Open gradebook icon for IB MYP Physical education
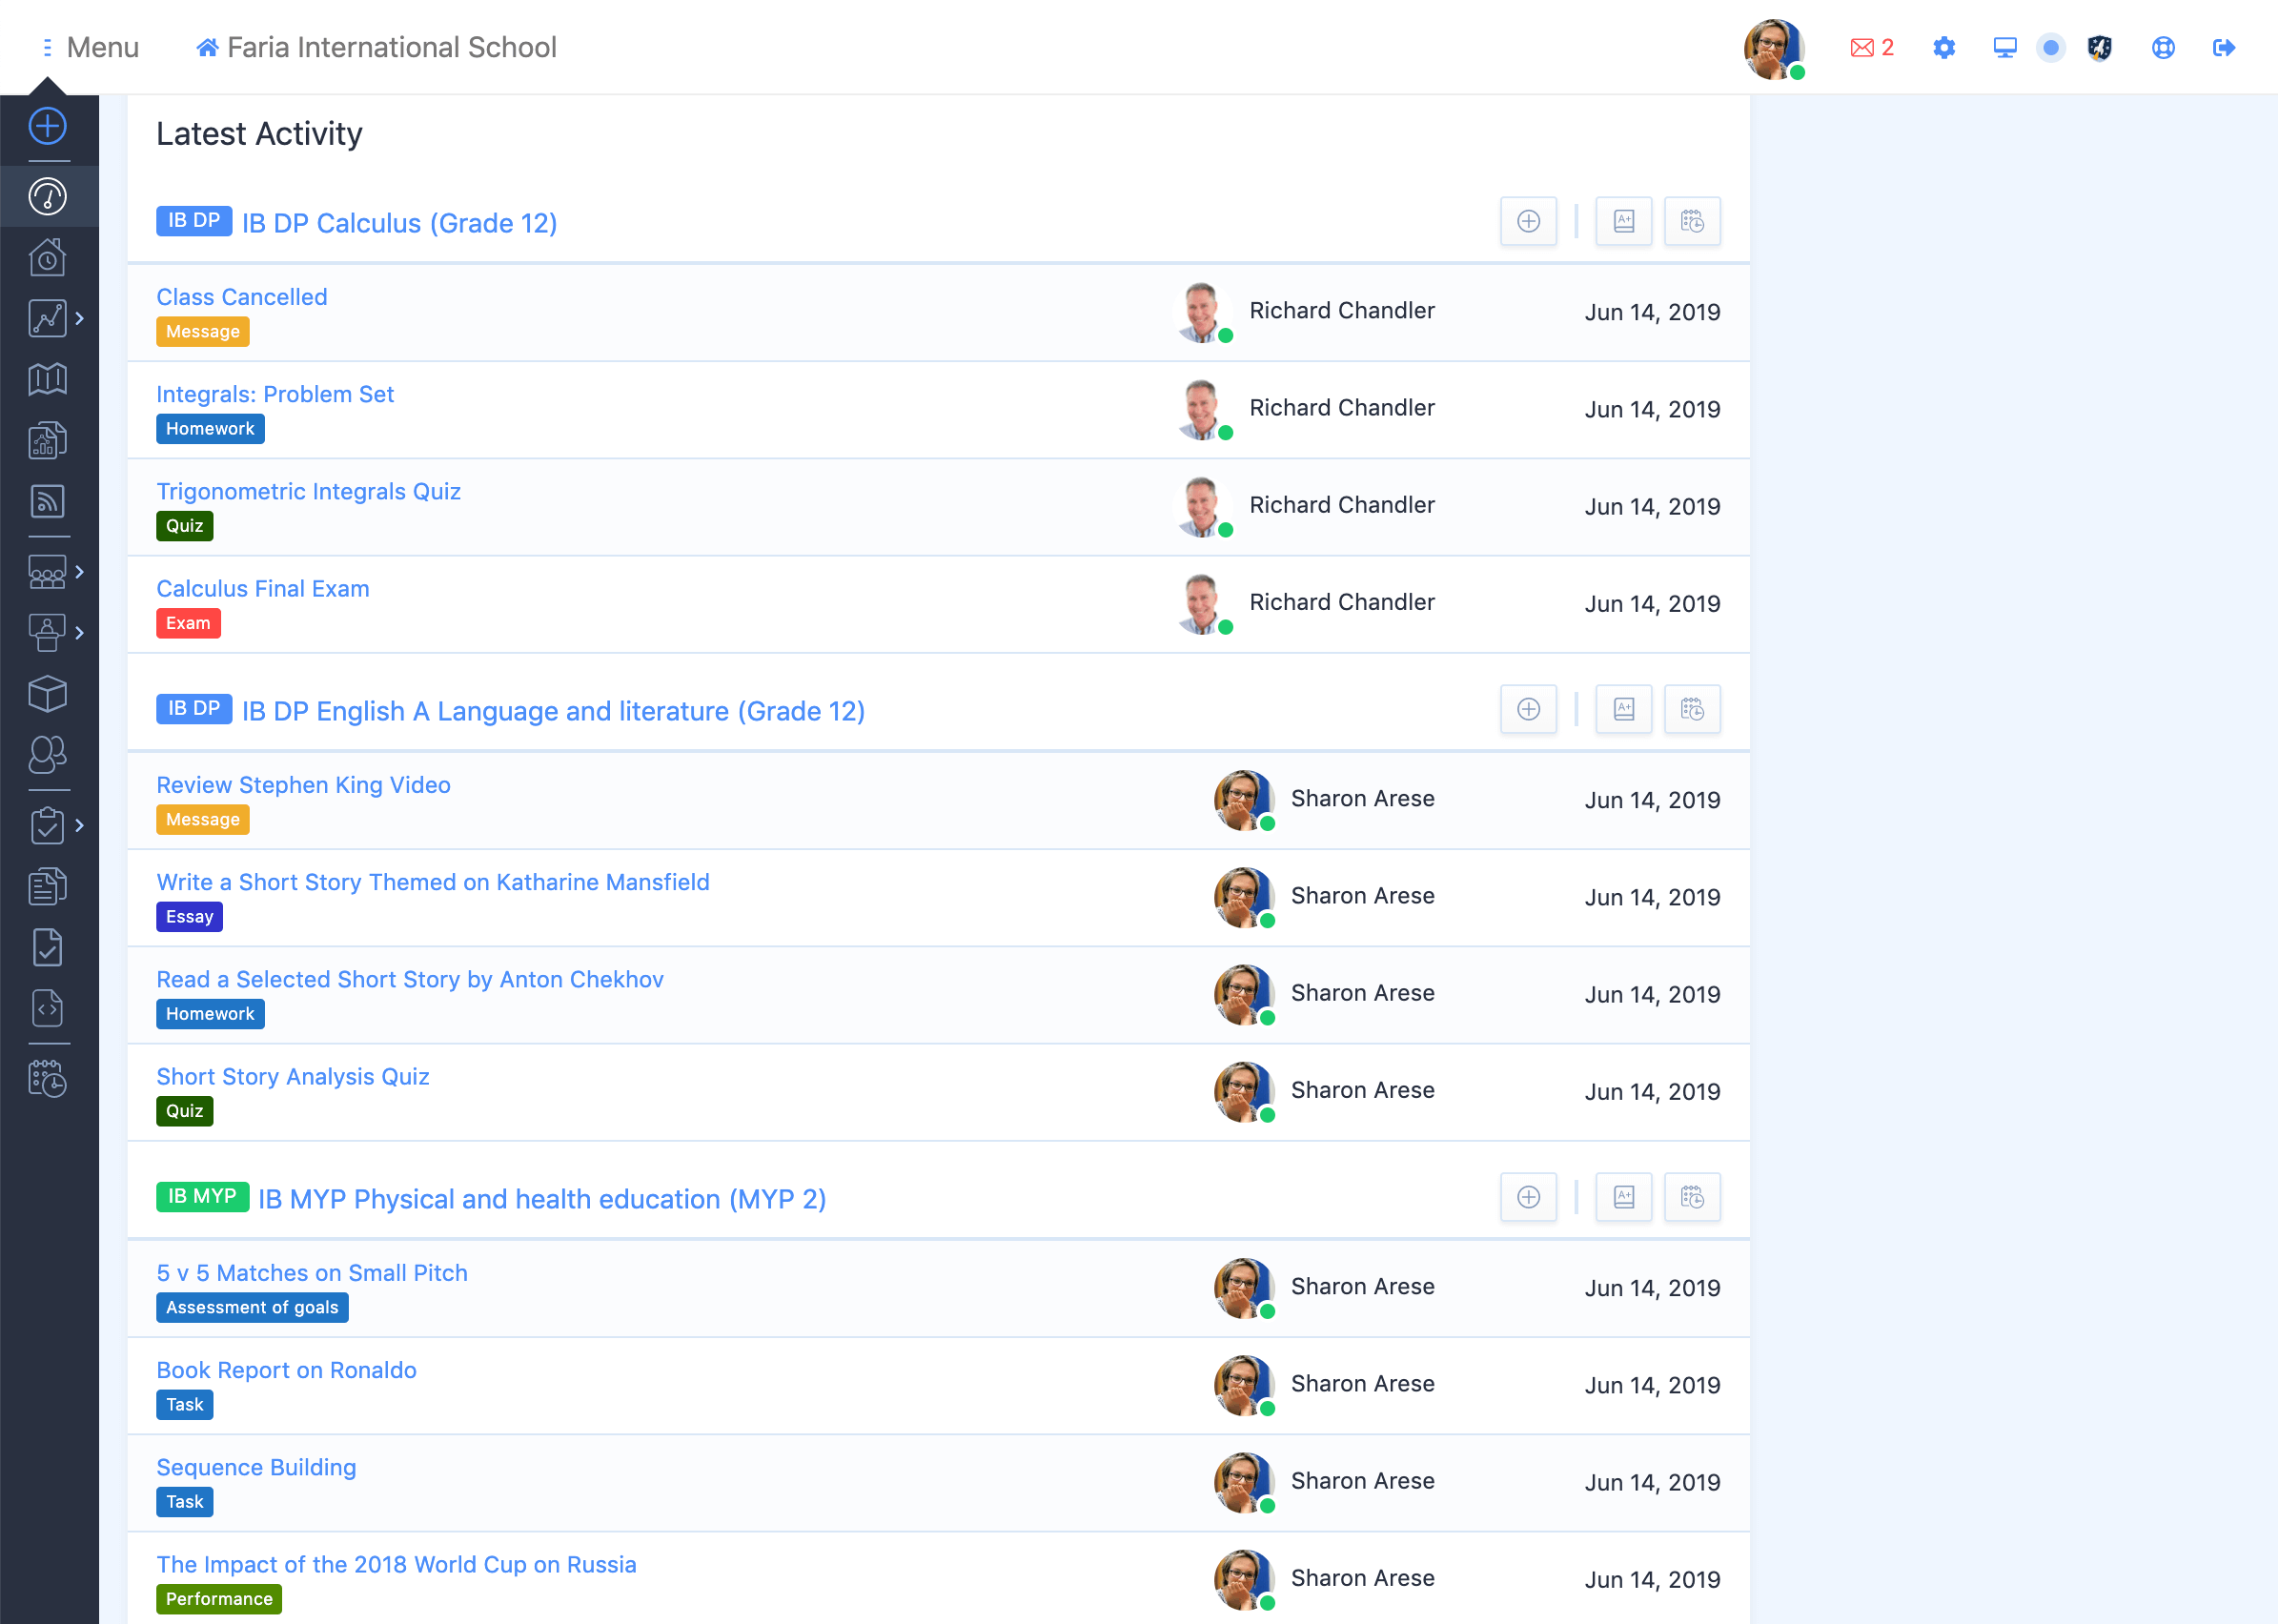 tap(1623, 1197)
